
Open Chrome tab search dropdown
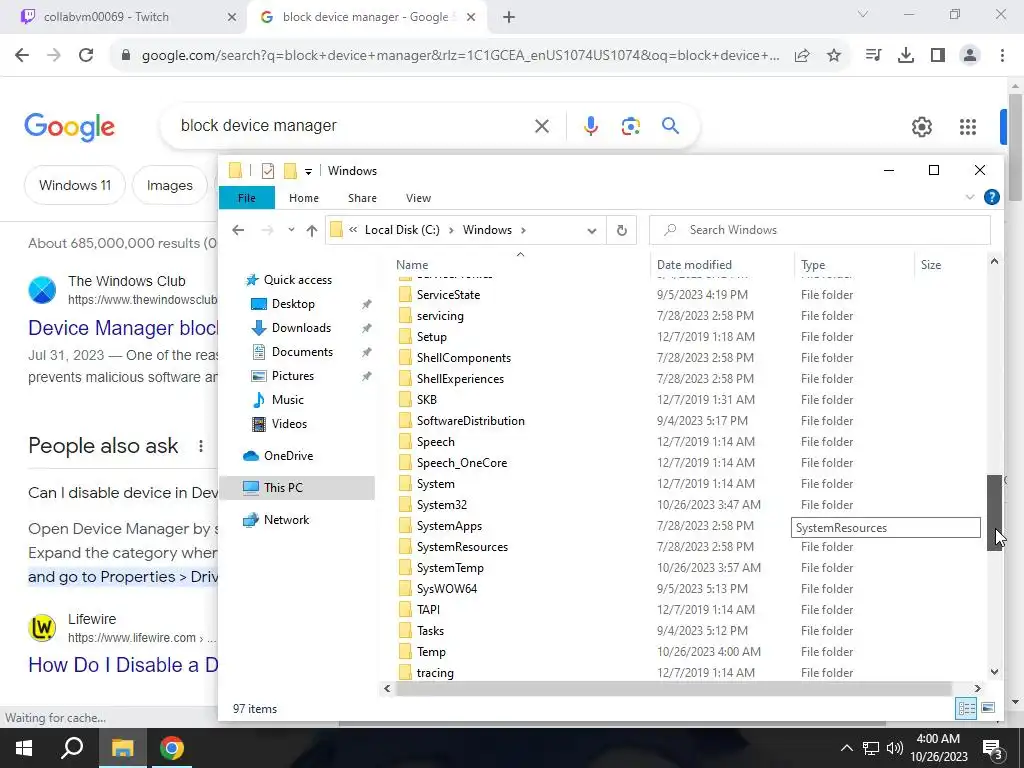click(x=863, y=14)
